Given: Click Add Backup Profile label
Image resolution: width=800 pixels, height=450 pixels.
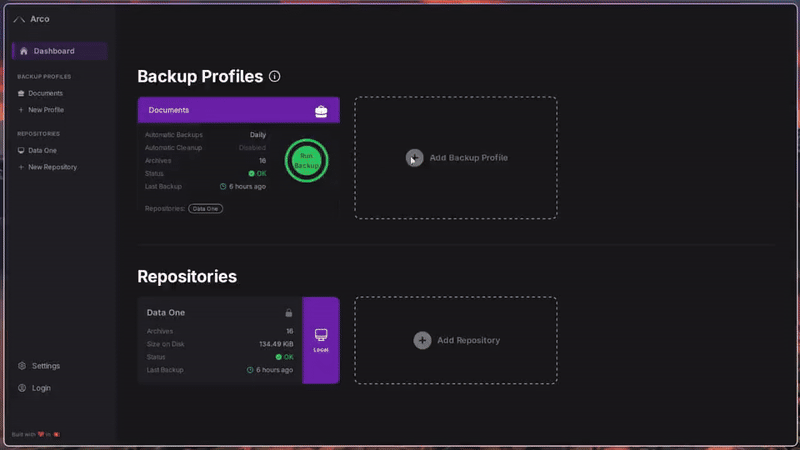Looking at the screenshot, I should tap(468, 158).
